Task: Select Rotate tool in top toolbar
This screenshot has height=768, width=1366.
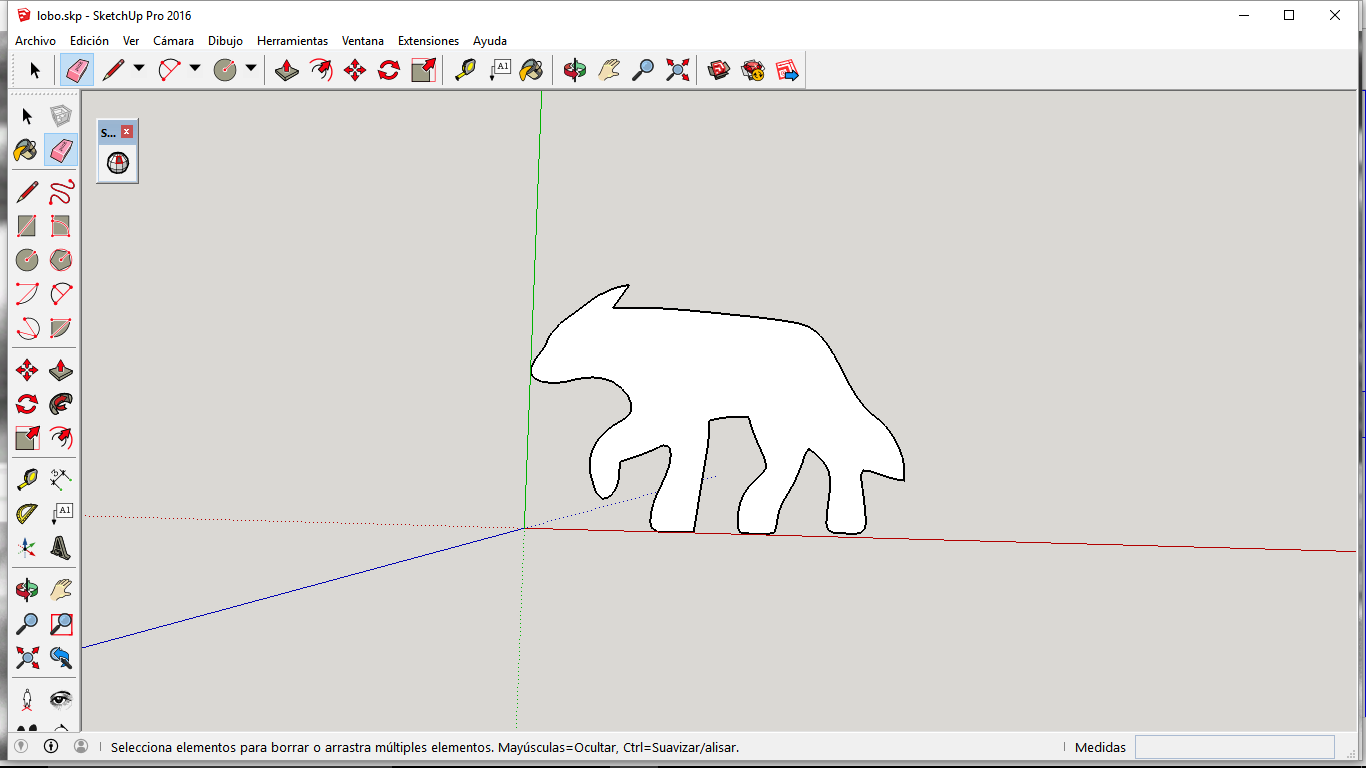Action: [x=389, y=70]
